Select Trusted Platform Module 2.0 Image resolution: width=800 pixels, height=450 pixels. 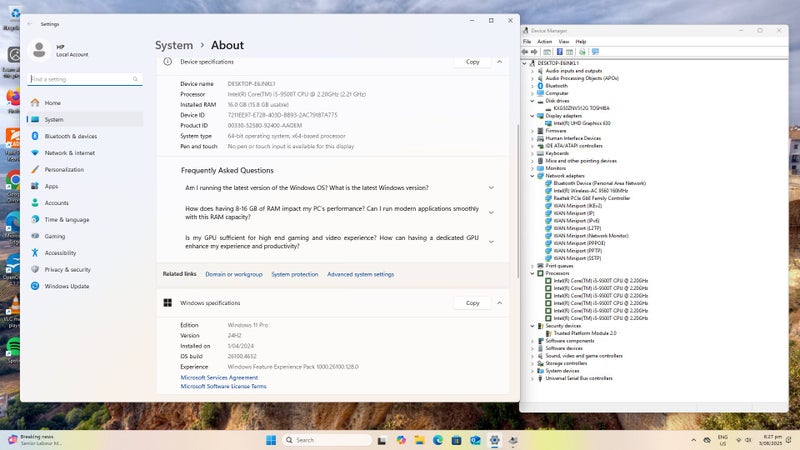tap(585, 333)
